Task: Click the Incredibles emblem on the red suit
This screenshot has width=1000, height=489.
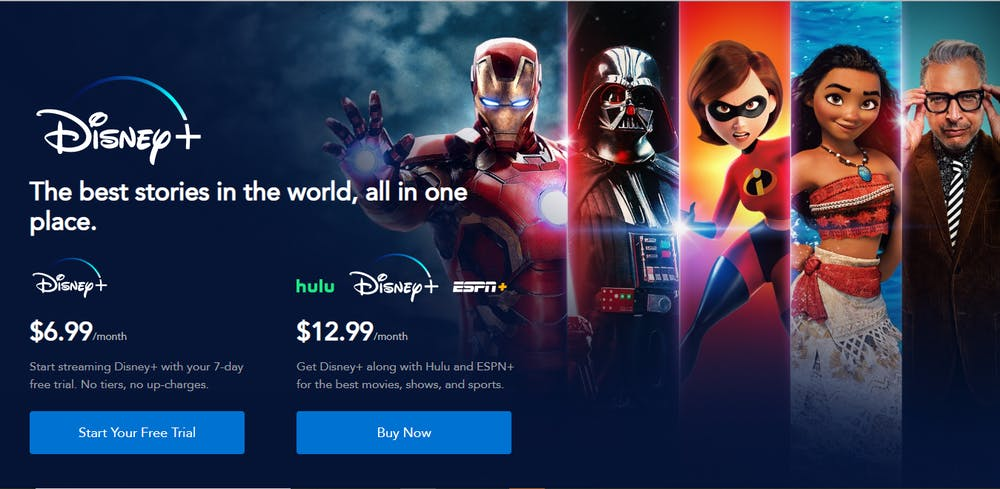Action: pos(758,181)
